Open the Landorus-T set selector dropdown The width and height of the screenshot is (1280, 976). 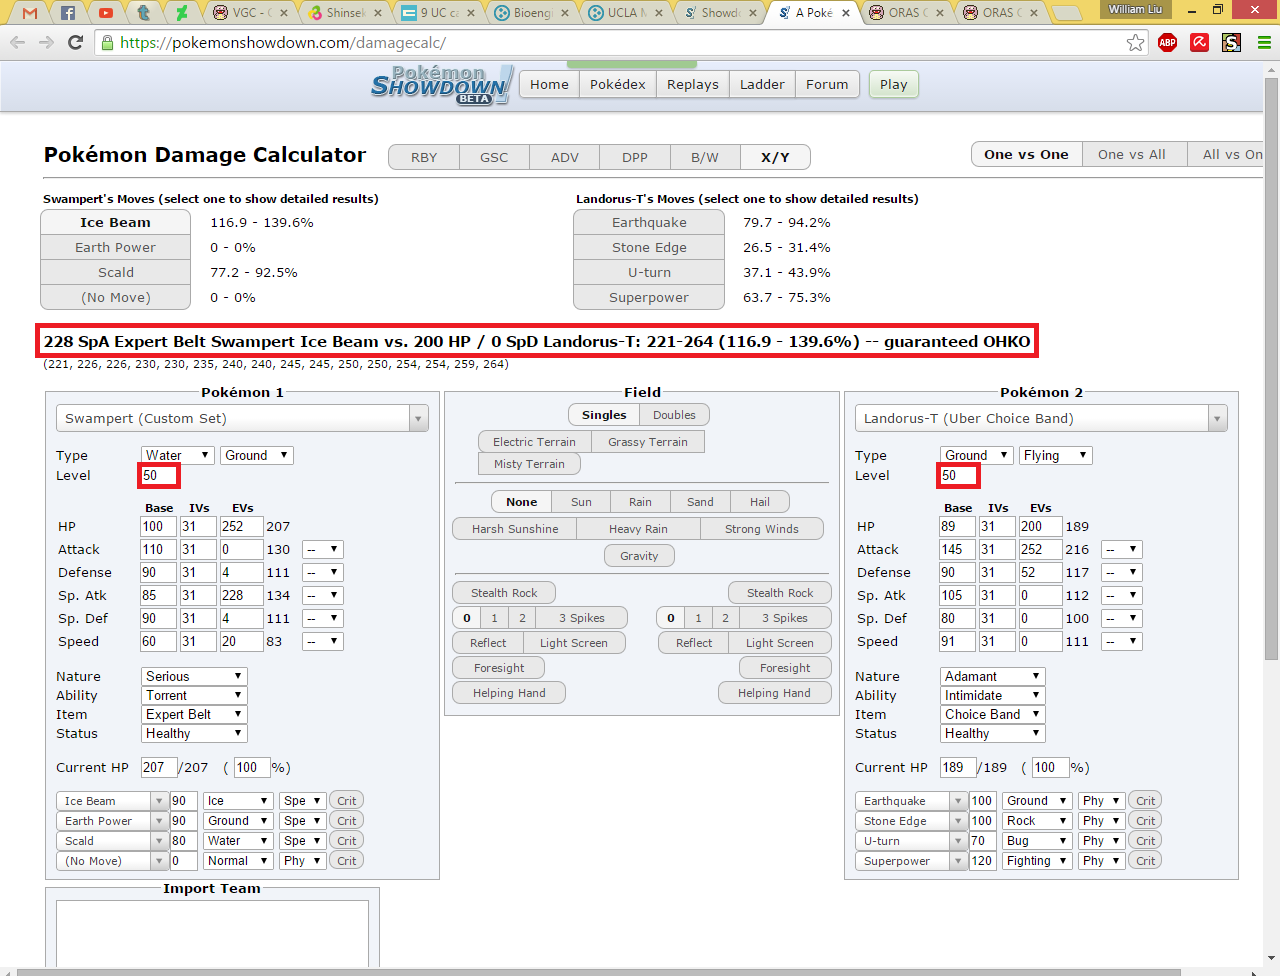click(1041, 418)
